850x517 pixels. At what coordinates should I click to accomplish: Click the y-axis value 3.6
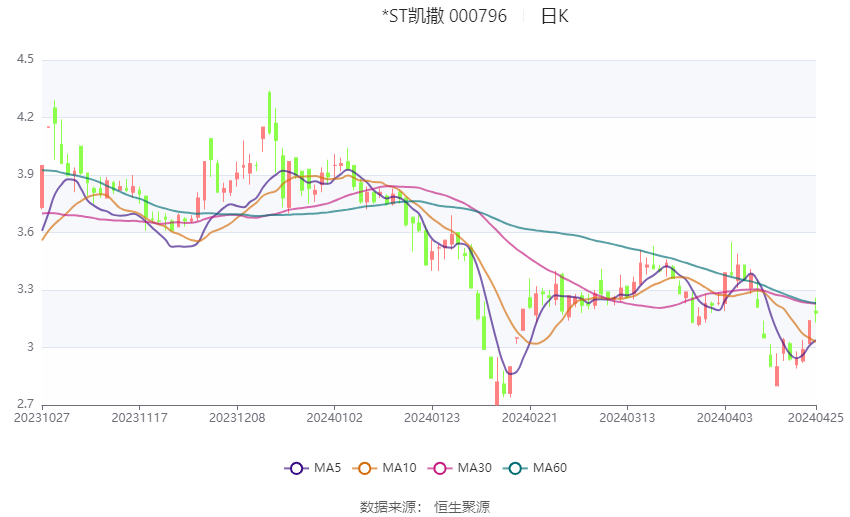(x=25, y=232)
